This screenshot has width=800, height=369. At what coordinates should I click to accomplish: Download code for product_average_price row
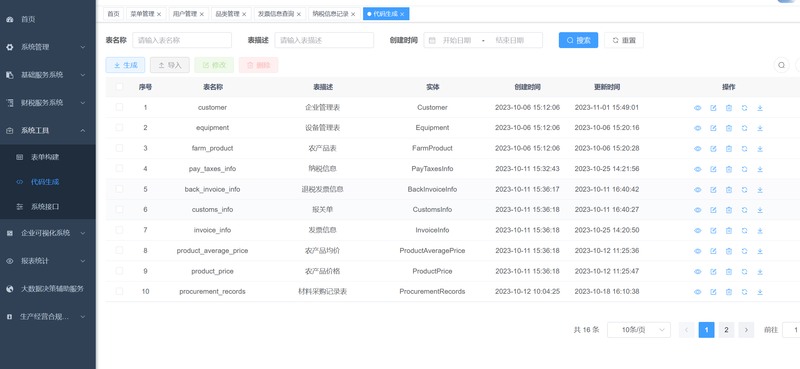760,251
